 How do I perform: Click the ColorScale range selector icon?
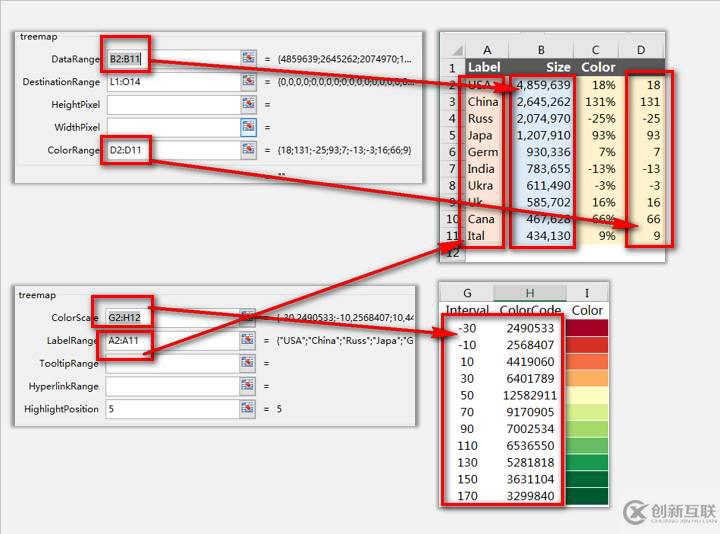[248, 318]
